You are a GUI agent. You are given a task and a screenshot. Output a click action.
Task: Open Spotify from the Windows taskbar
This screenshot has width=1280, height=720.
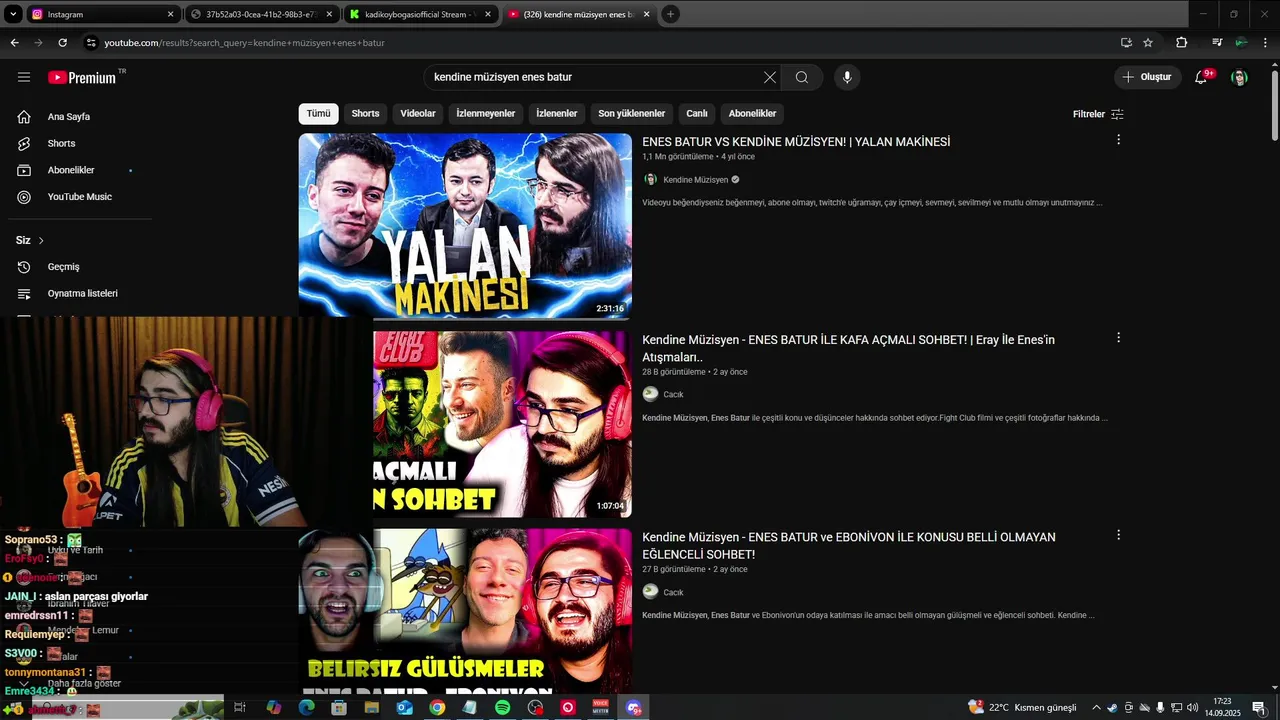[503, 707]
